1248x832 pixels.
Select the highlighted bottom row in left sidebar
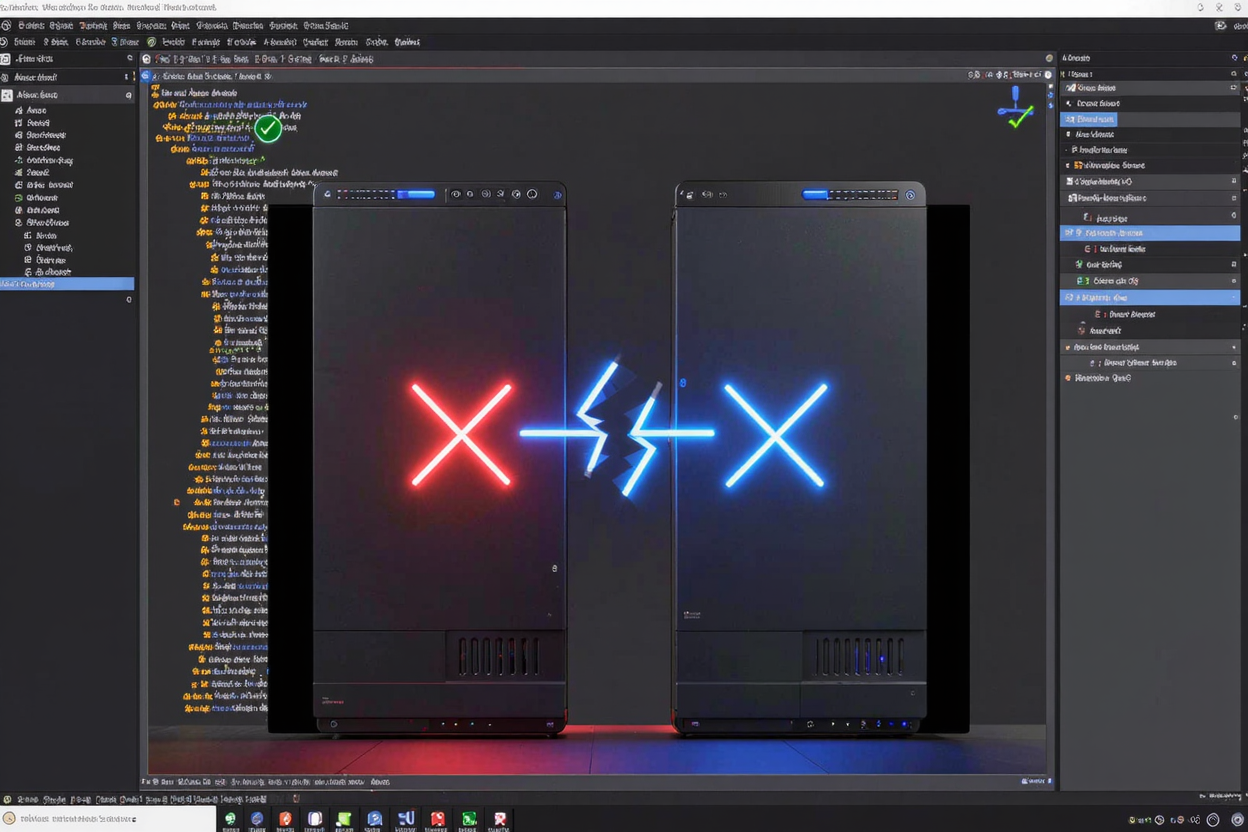[x=66, y=284]
